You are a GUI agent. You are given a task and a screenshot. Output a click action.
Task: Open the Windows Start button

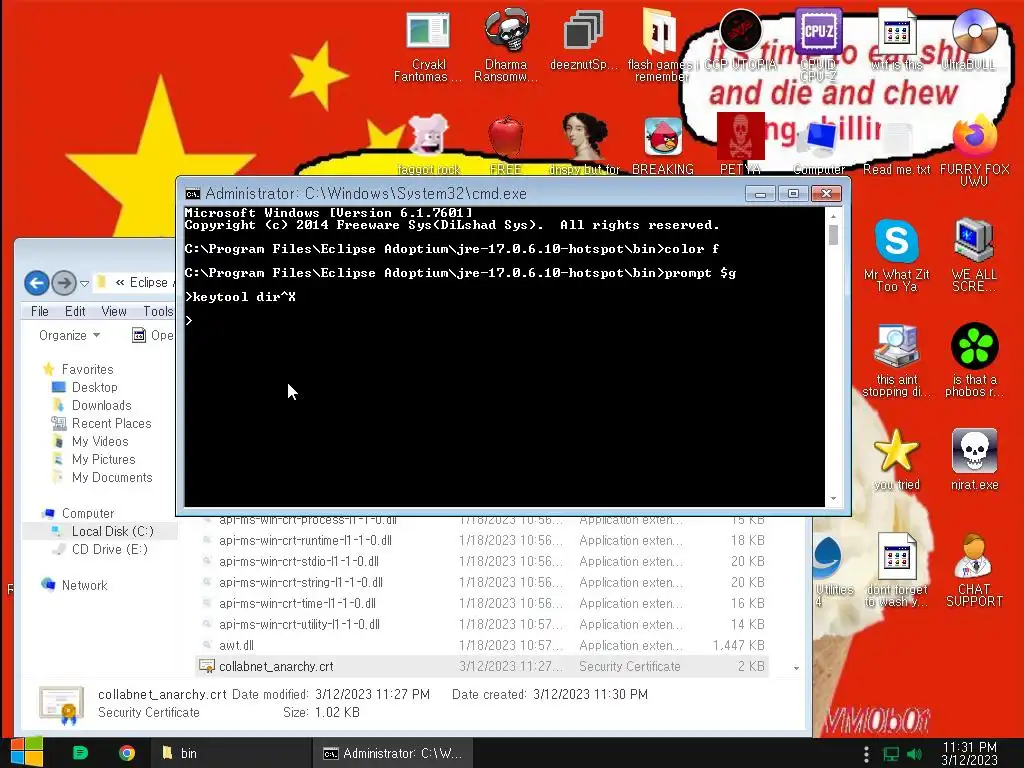pos(26,752)
